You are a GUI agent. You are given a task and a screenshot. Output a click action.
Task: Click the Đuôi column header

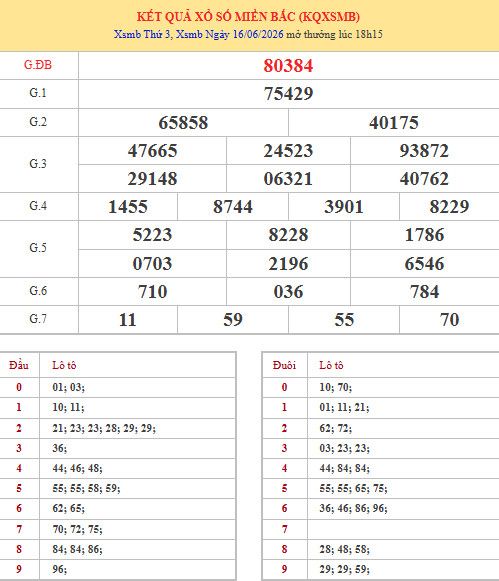(x=284, y=365)
